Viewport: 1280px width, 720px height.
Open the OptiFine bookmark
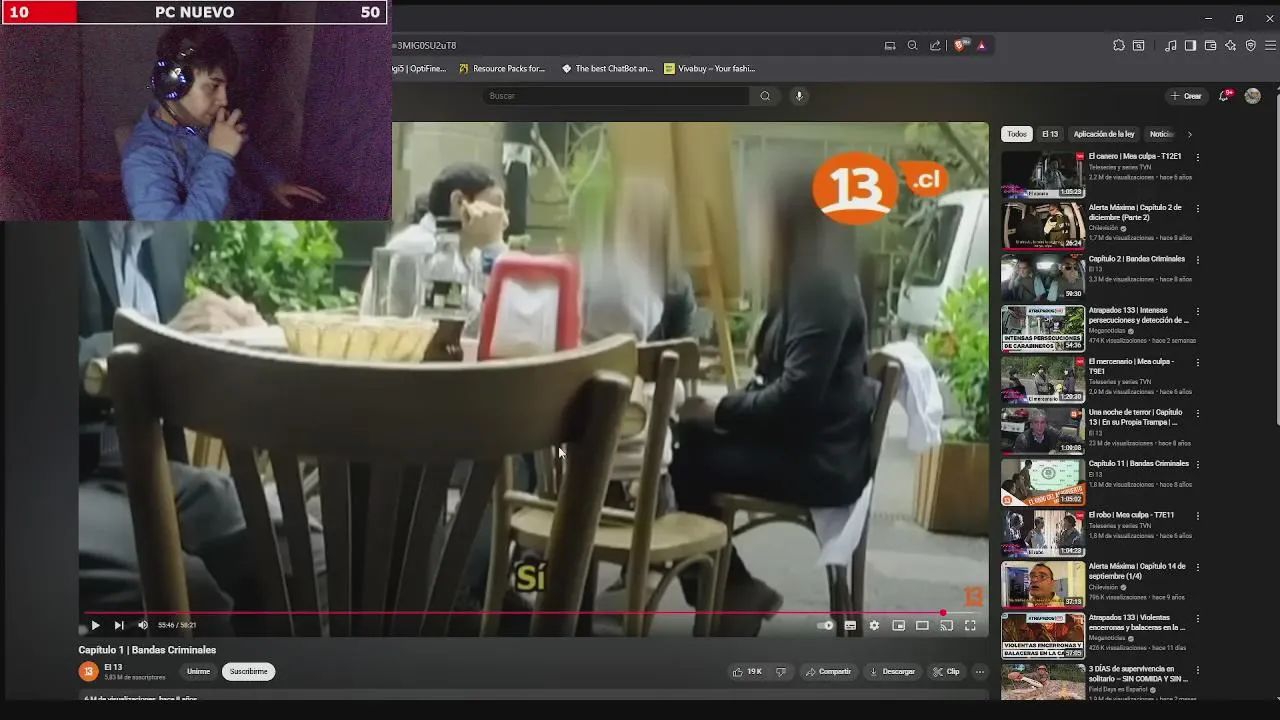click(419, 69)
